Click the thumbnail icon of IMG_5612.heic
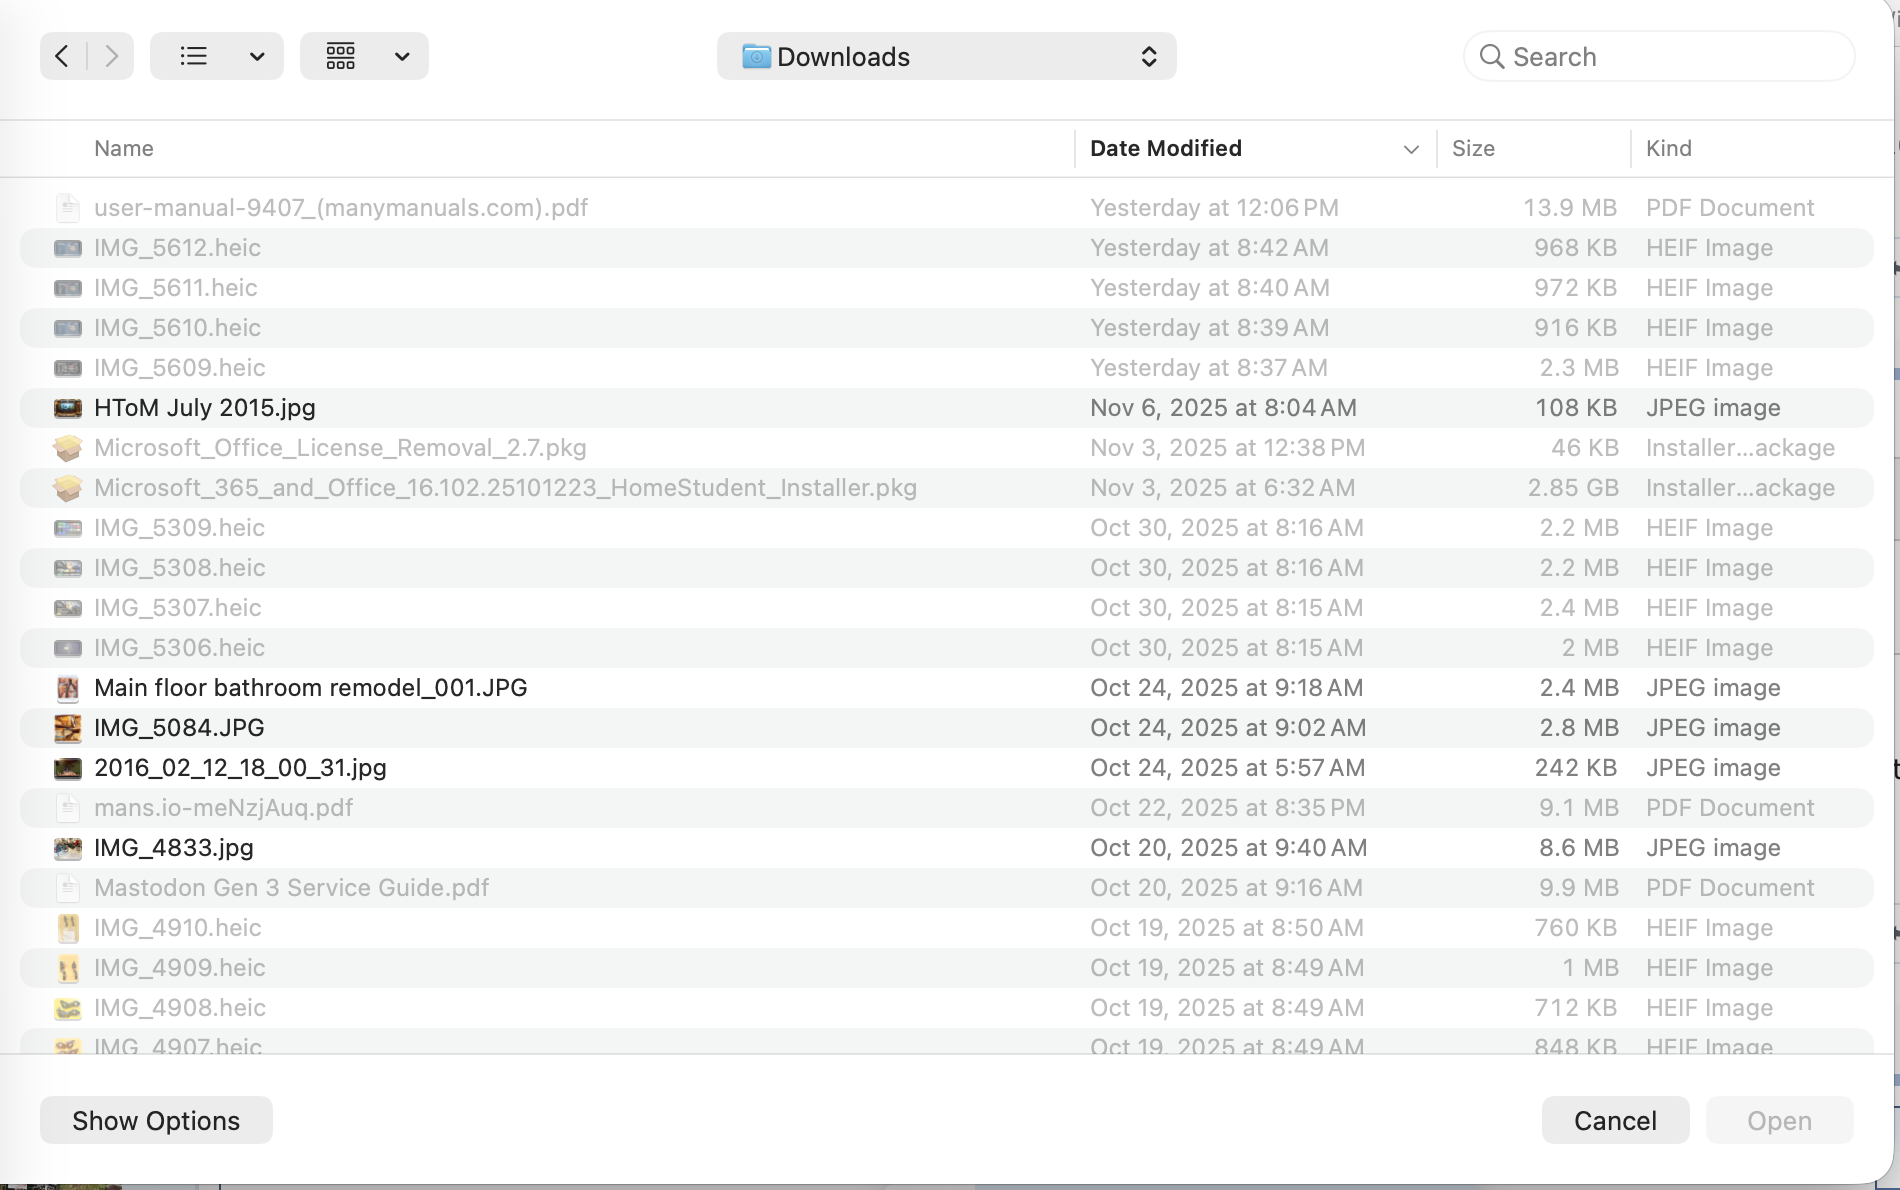The image size is (1900, 1190). click(x=67, y=247)
